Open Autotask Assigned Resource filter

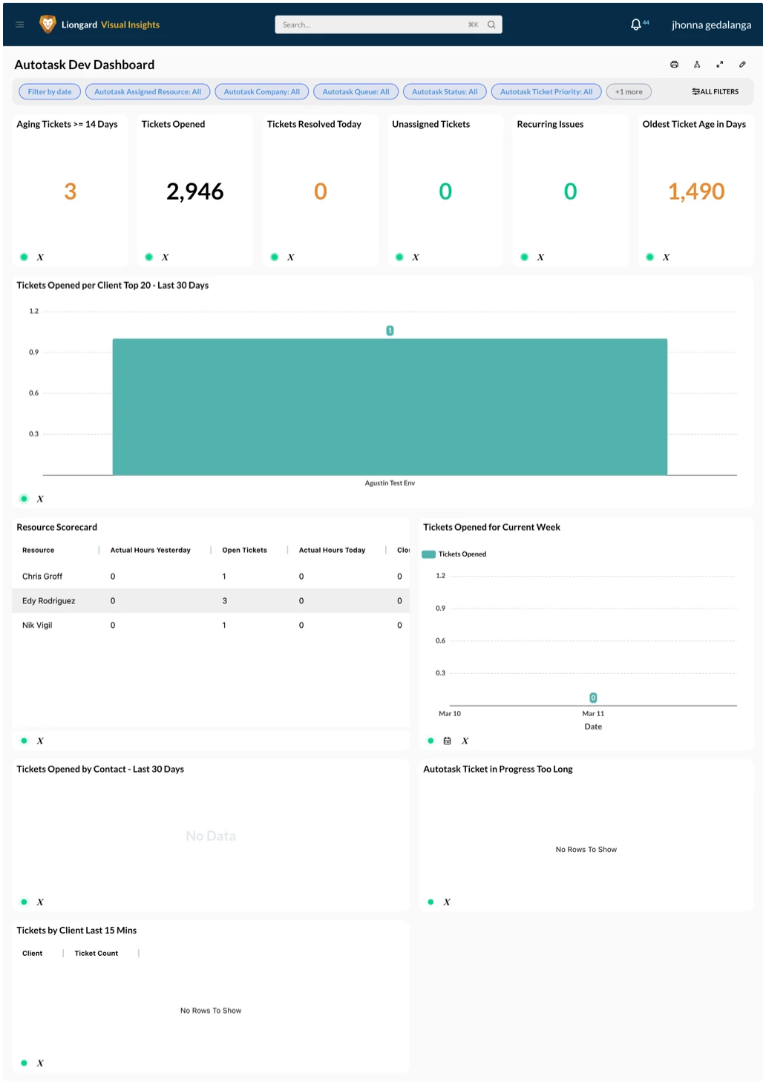pos(148,92)
